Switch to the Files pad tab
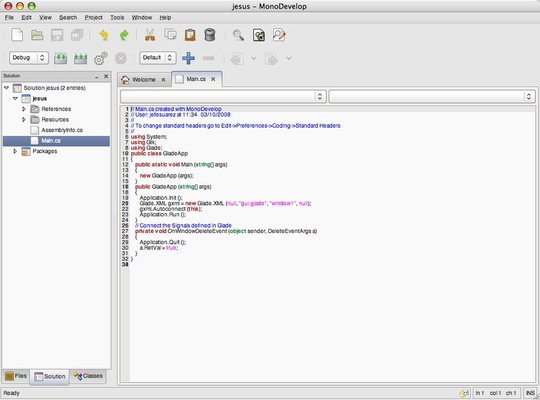Viewport: 540px width, 400px height. 16,376
